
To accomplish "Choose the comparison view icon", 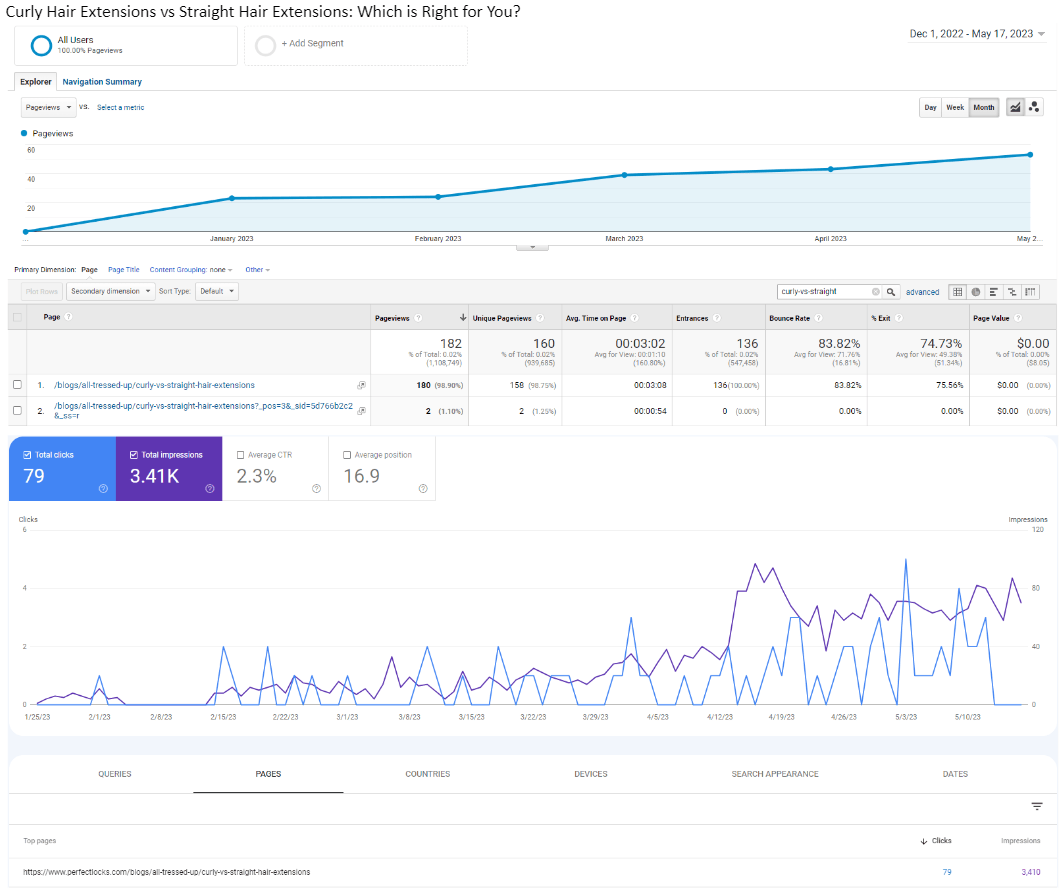I will pyautogui.click(x=1012, y=292).
